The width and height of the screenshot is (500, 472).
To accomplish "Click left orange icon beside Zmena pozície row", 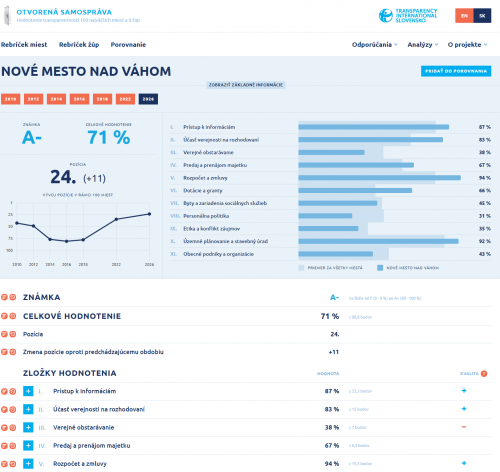I will (x=4, y=352).
